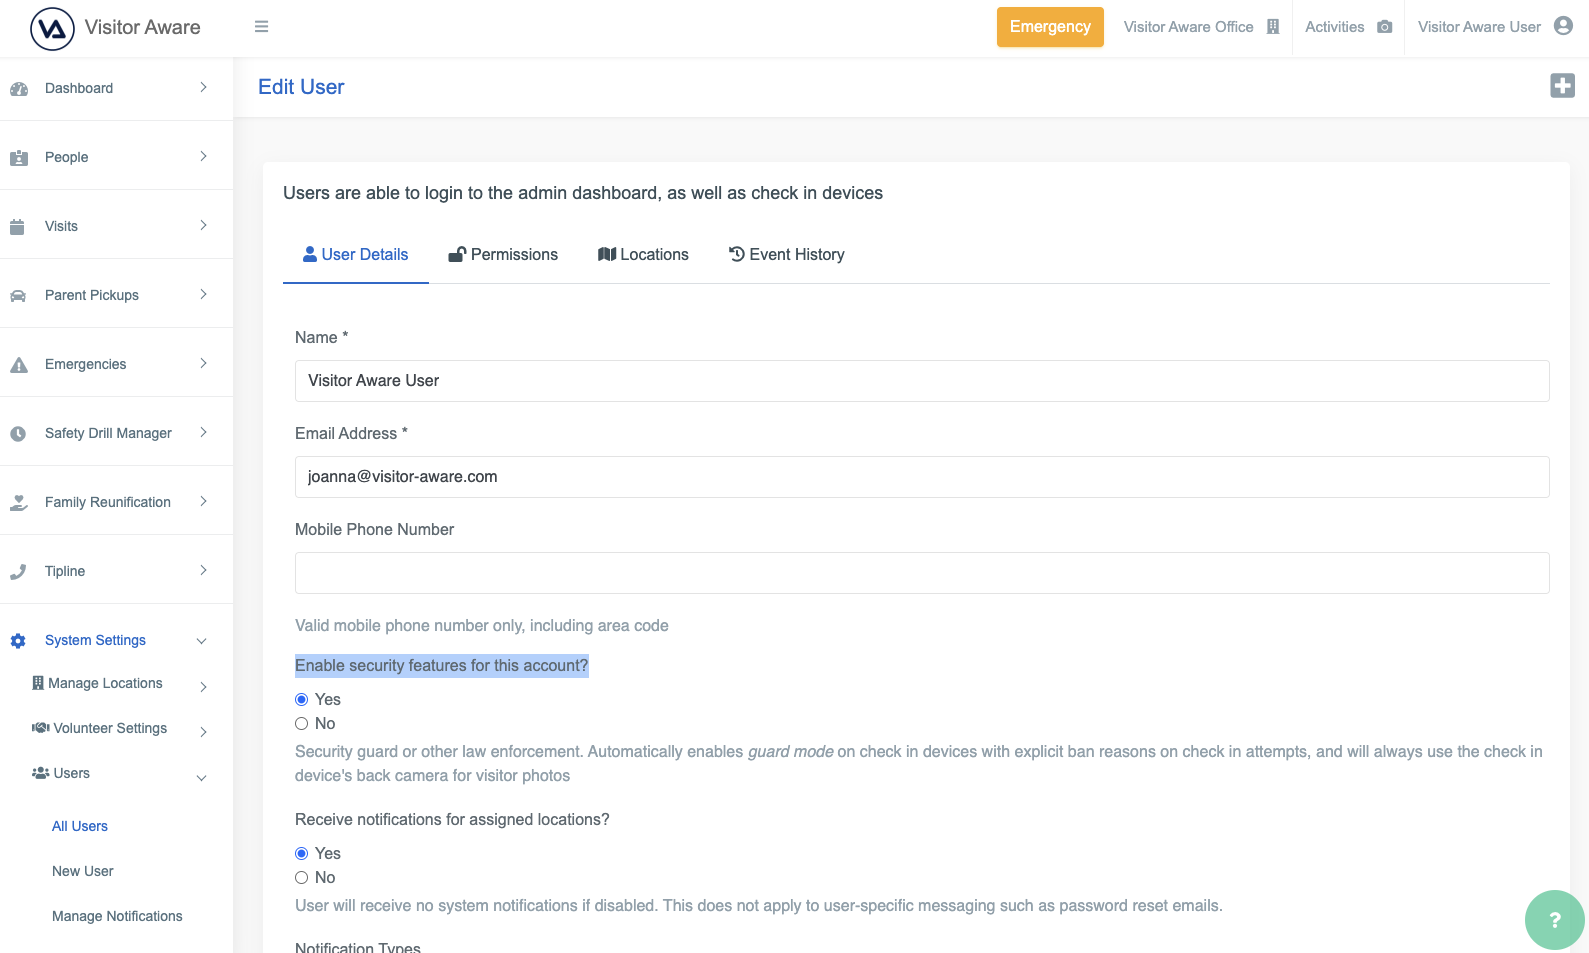Expand the Safety Drill Manager chevron
This screenshot has height=953, width=1589.
203,432
